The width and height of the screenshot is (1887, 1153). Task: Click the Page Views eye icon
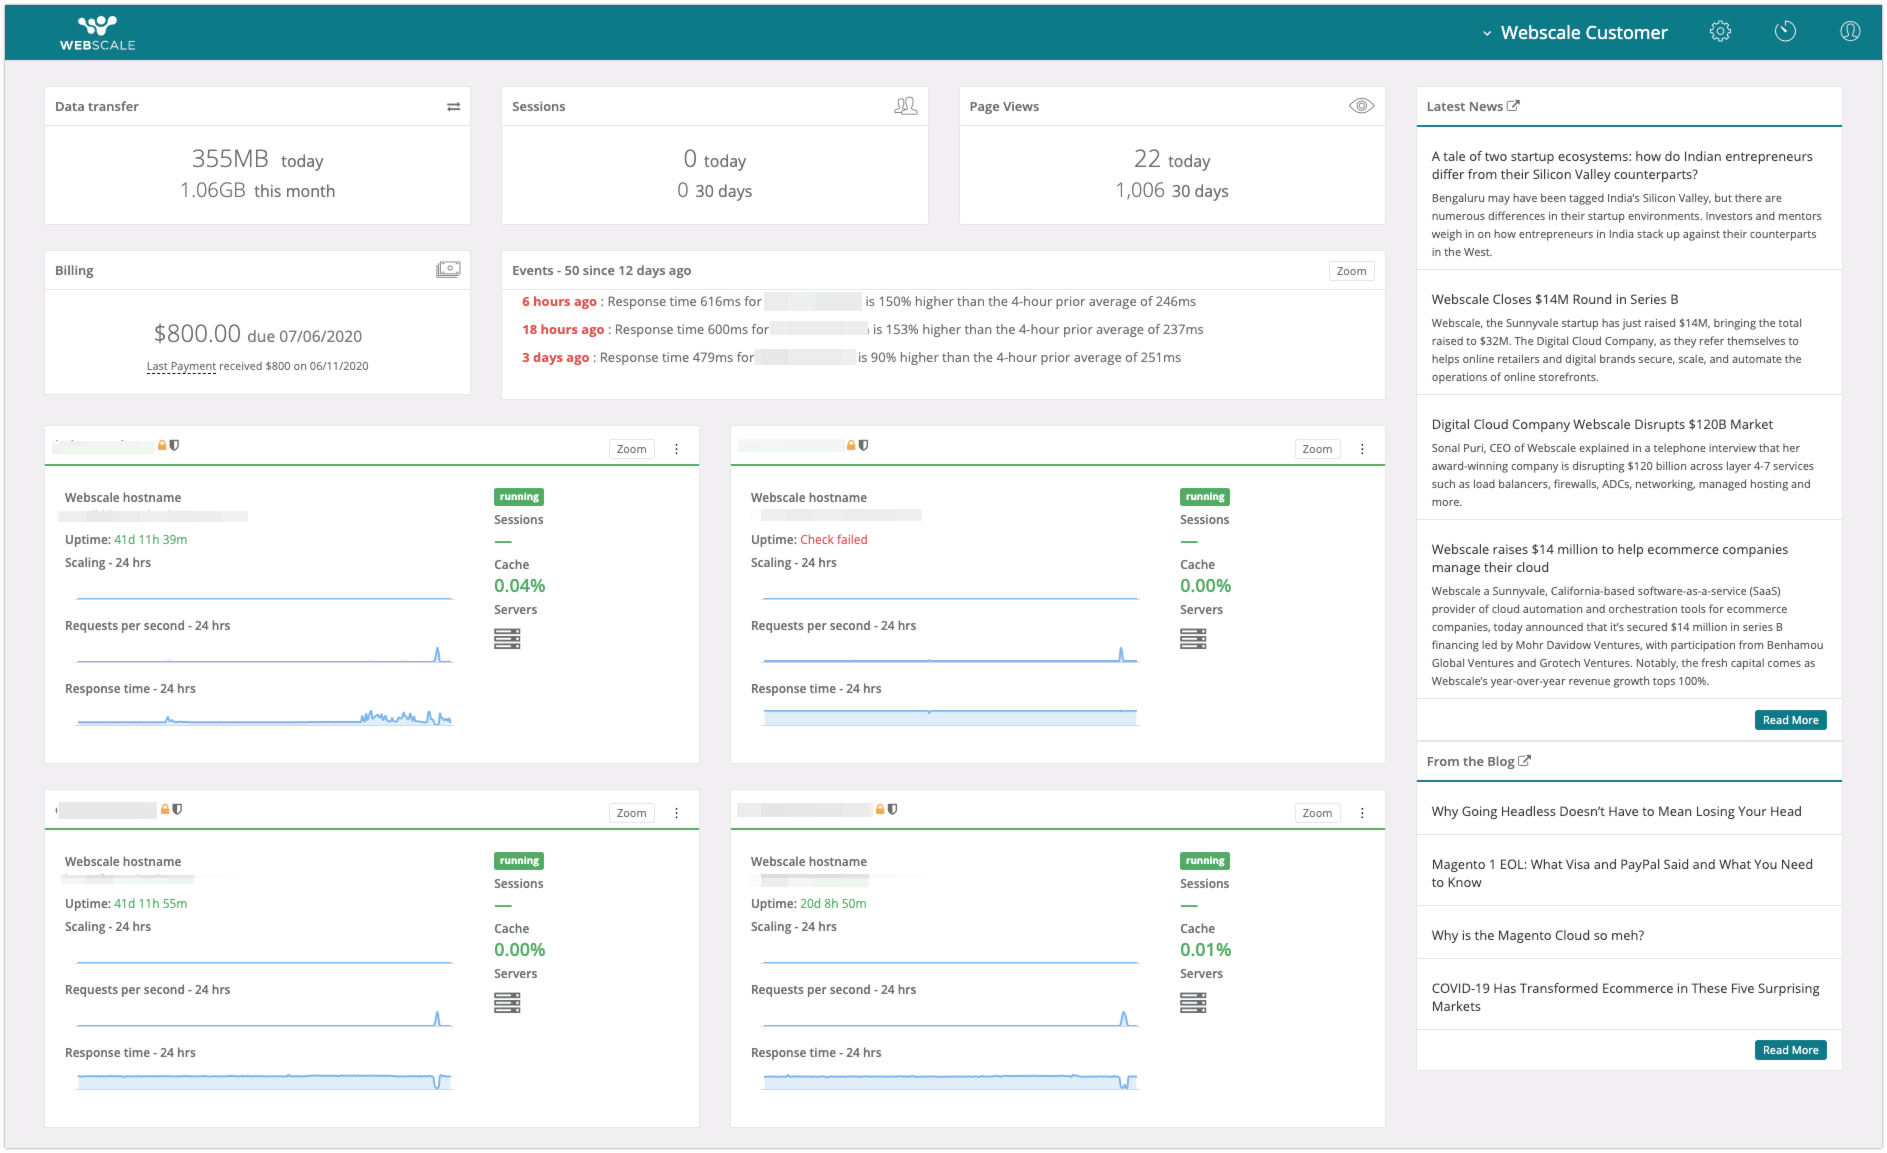1361,106
